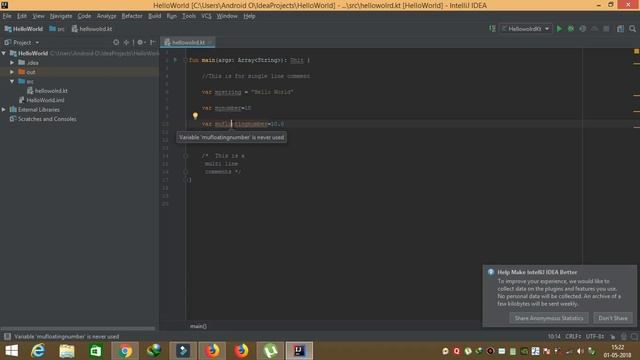
Task: Click the green run gutter arrow beside fun main
Action: 175,60
